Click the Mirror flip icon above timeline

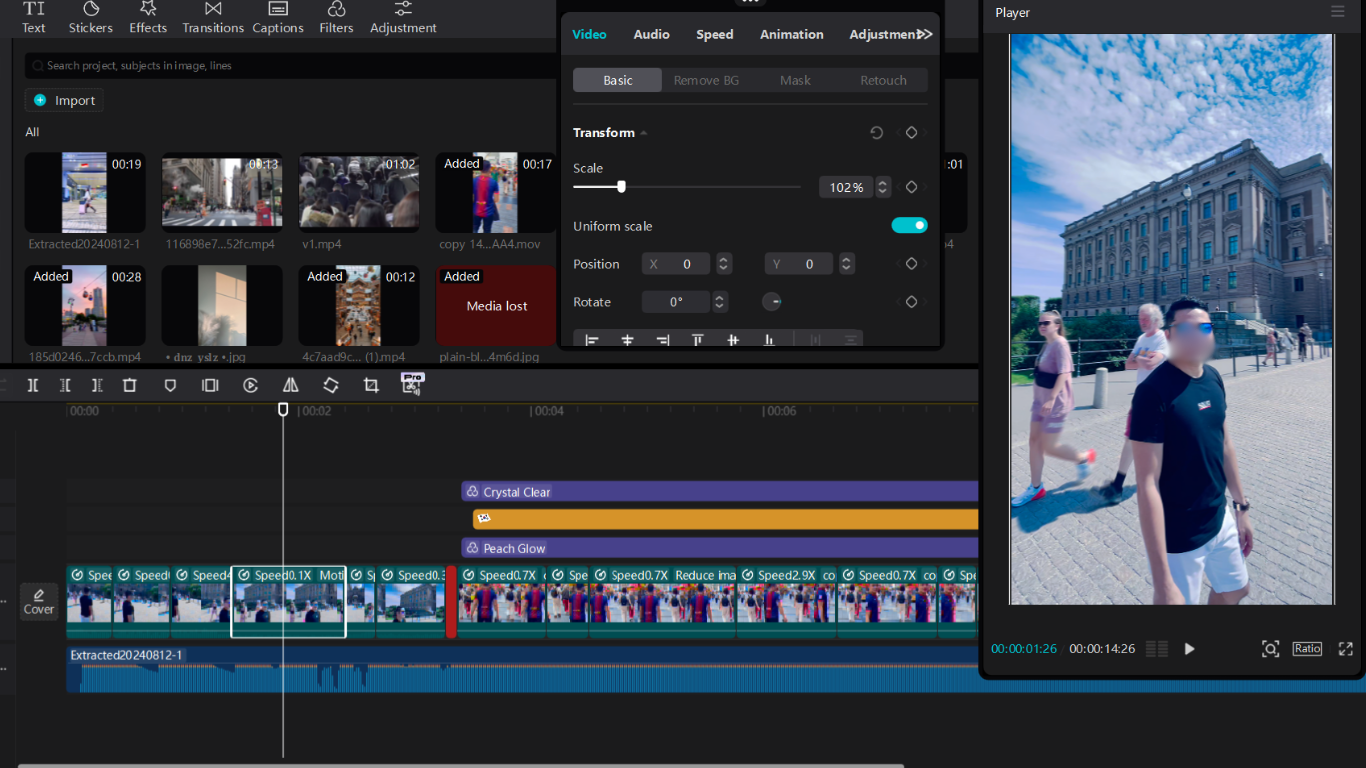coord(290,385)
